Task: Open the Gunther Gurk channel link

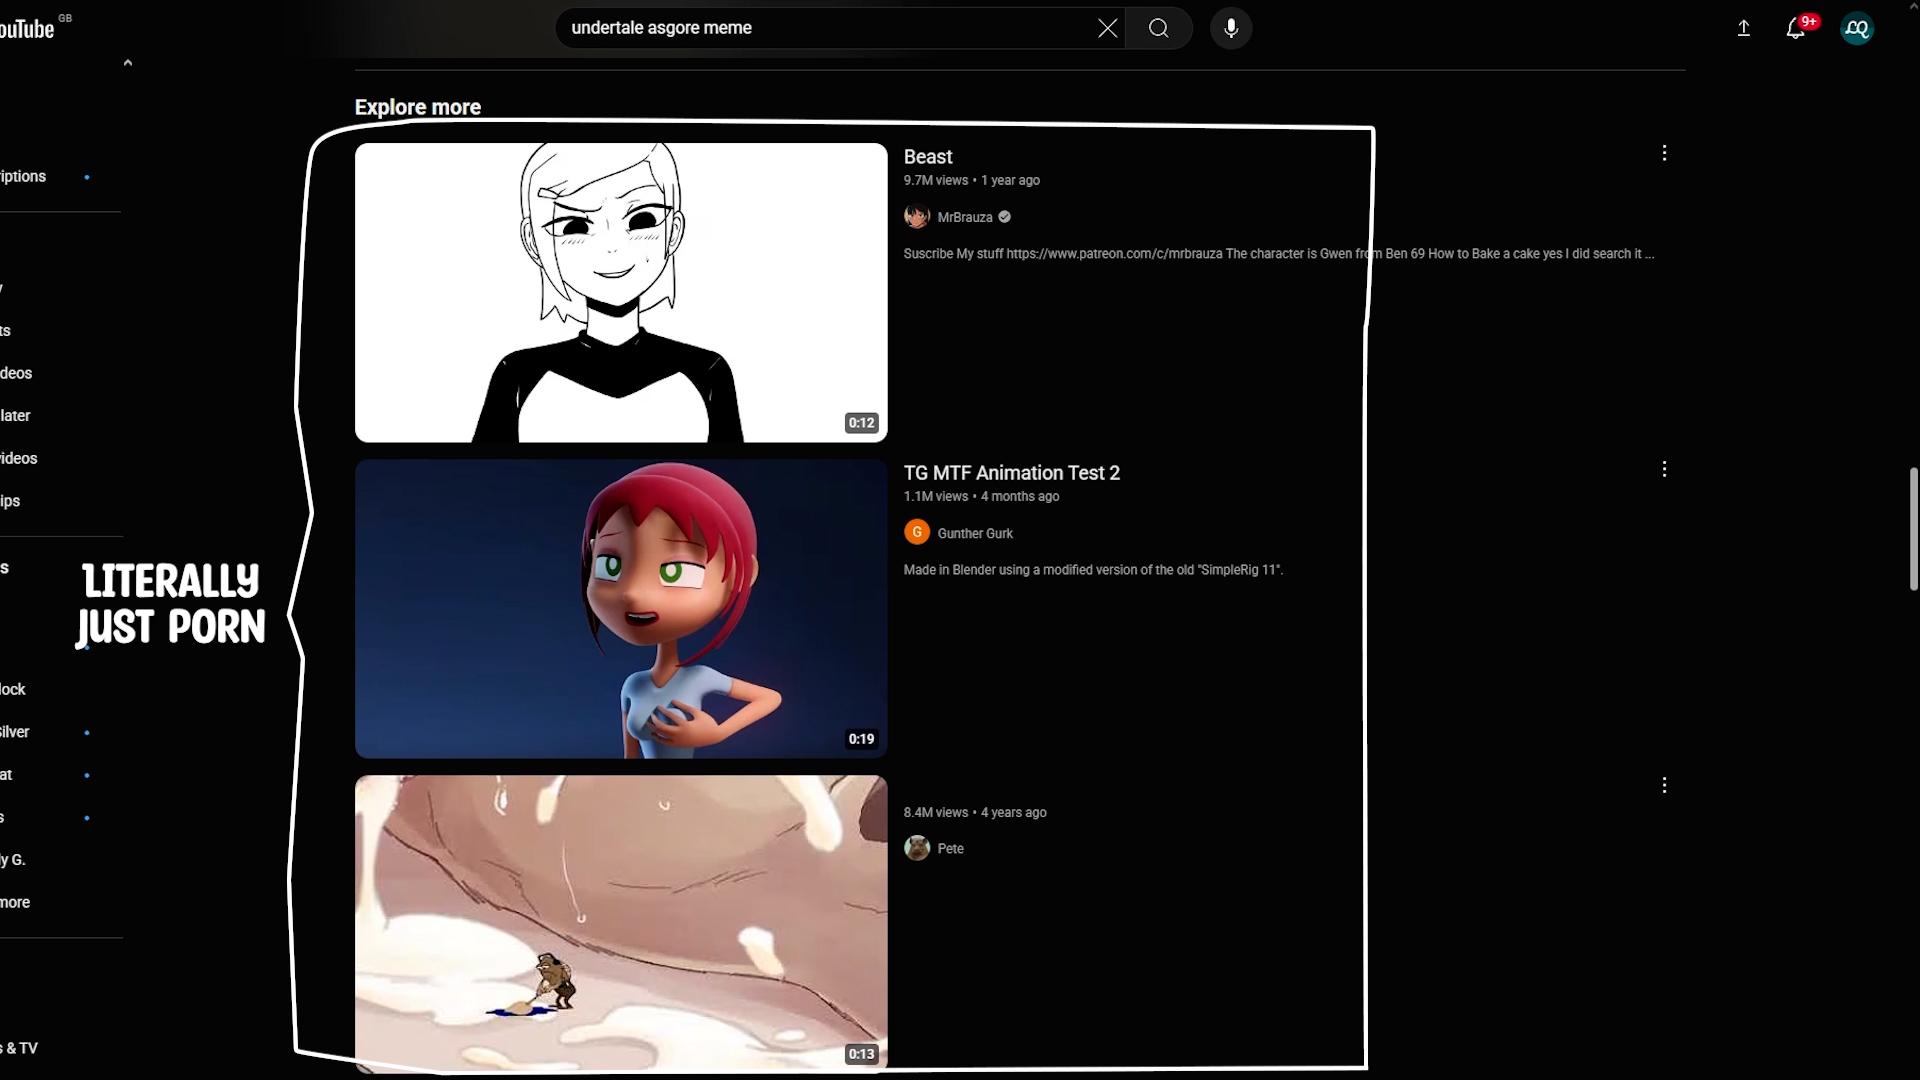Action: [974, 533]
